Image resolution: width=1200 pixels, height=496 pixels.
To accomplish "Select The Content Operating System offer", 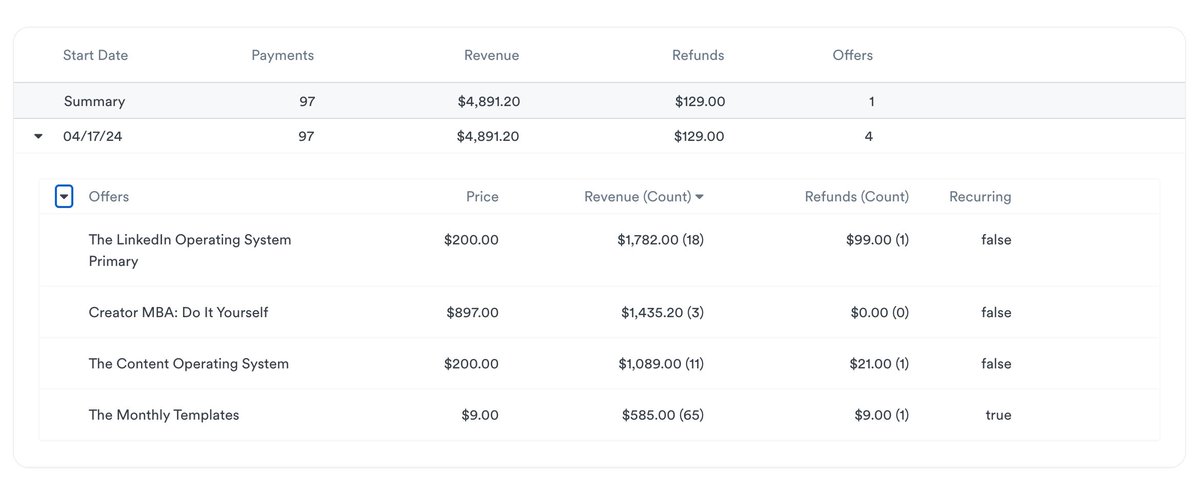I will (188, 364).
